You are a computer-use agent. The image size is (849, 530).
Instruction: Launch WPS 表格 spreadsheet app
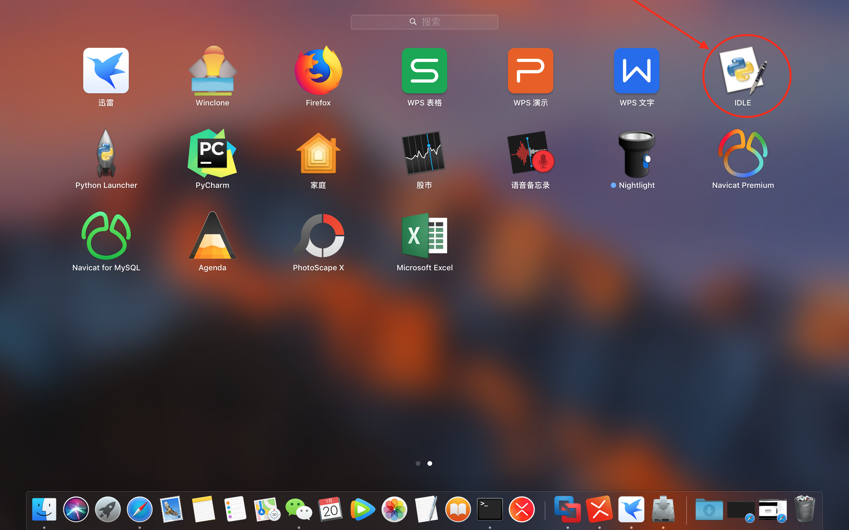pyautogui.click(x=424, y=71)
